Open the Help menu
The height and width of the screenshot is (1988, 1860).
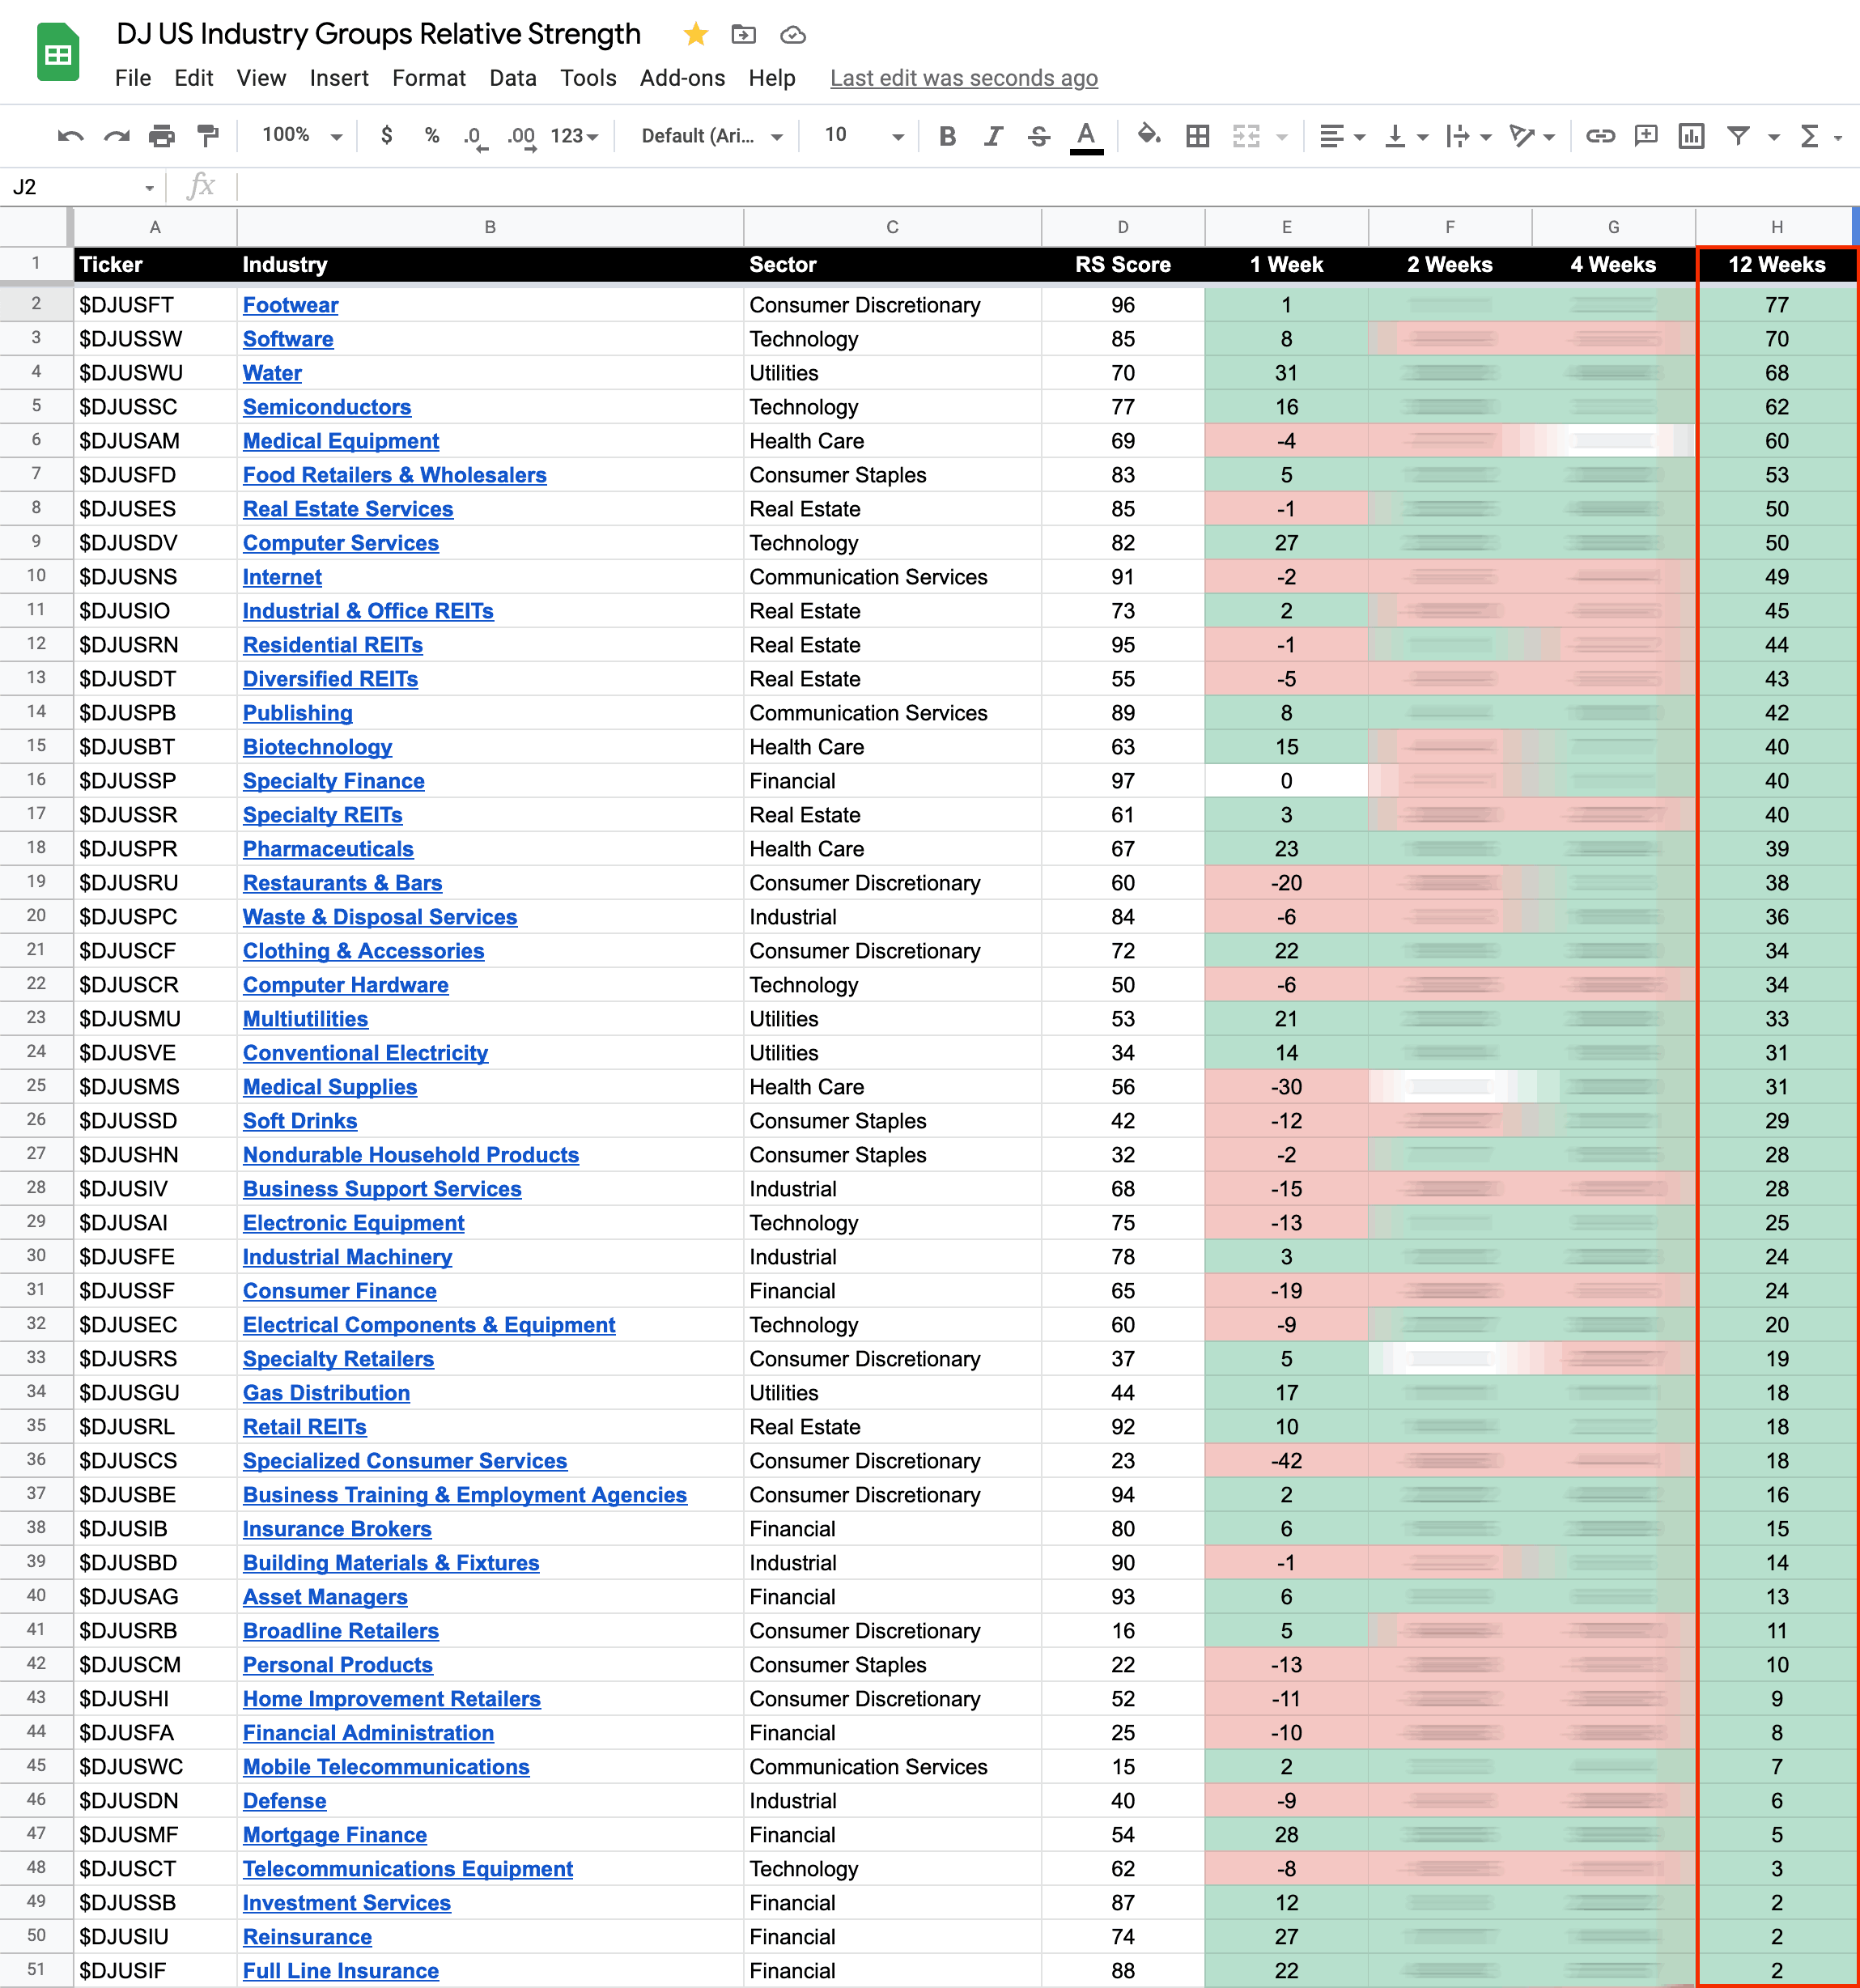pyautogui.click(x=772, y=78)
